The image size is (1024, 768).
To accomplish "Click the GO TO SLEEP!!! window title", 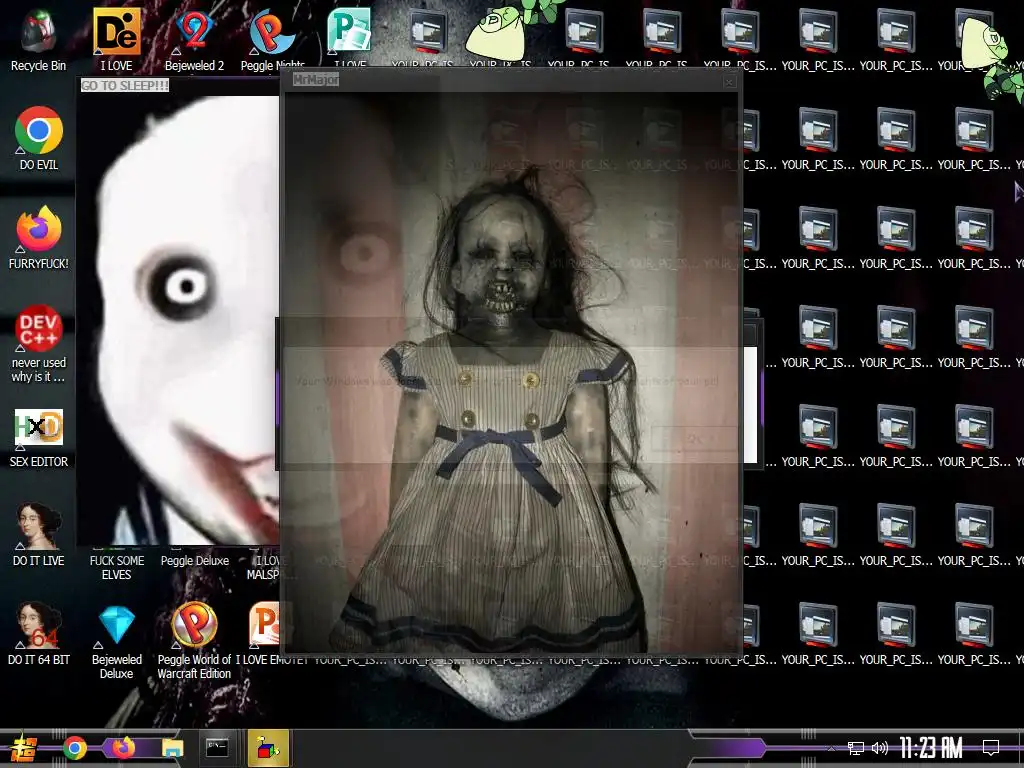I will pyautogui.click(x=125, y=86).
